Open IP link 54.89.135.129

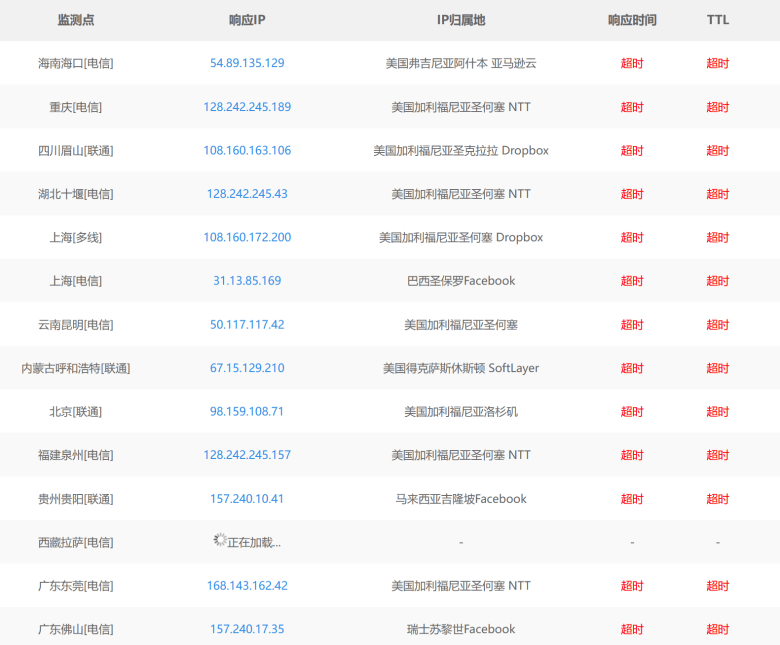[x=247, y=63]
